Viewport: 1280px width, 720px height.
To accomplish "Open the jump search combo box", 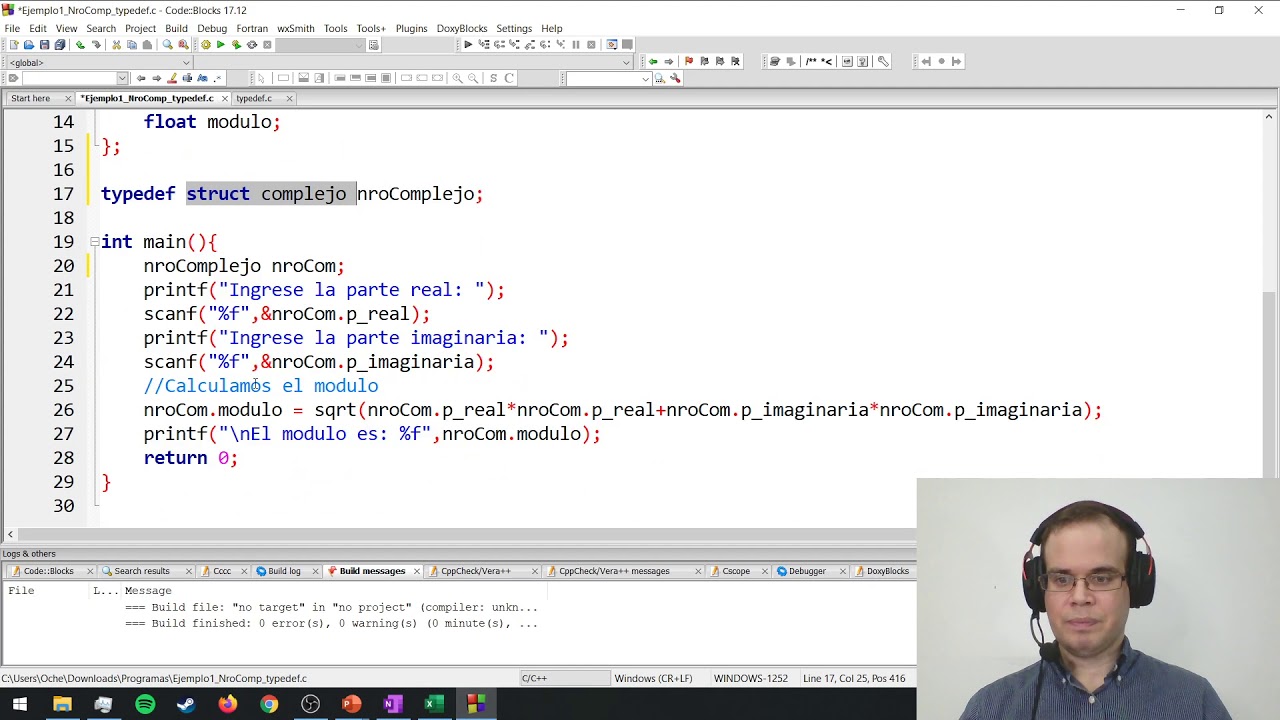I will tap(609, 78).
